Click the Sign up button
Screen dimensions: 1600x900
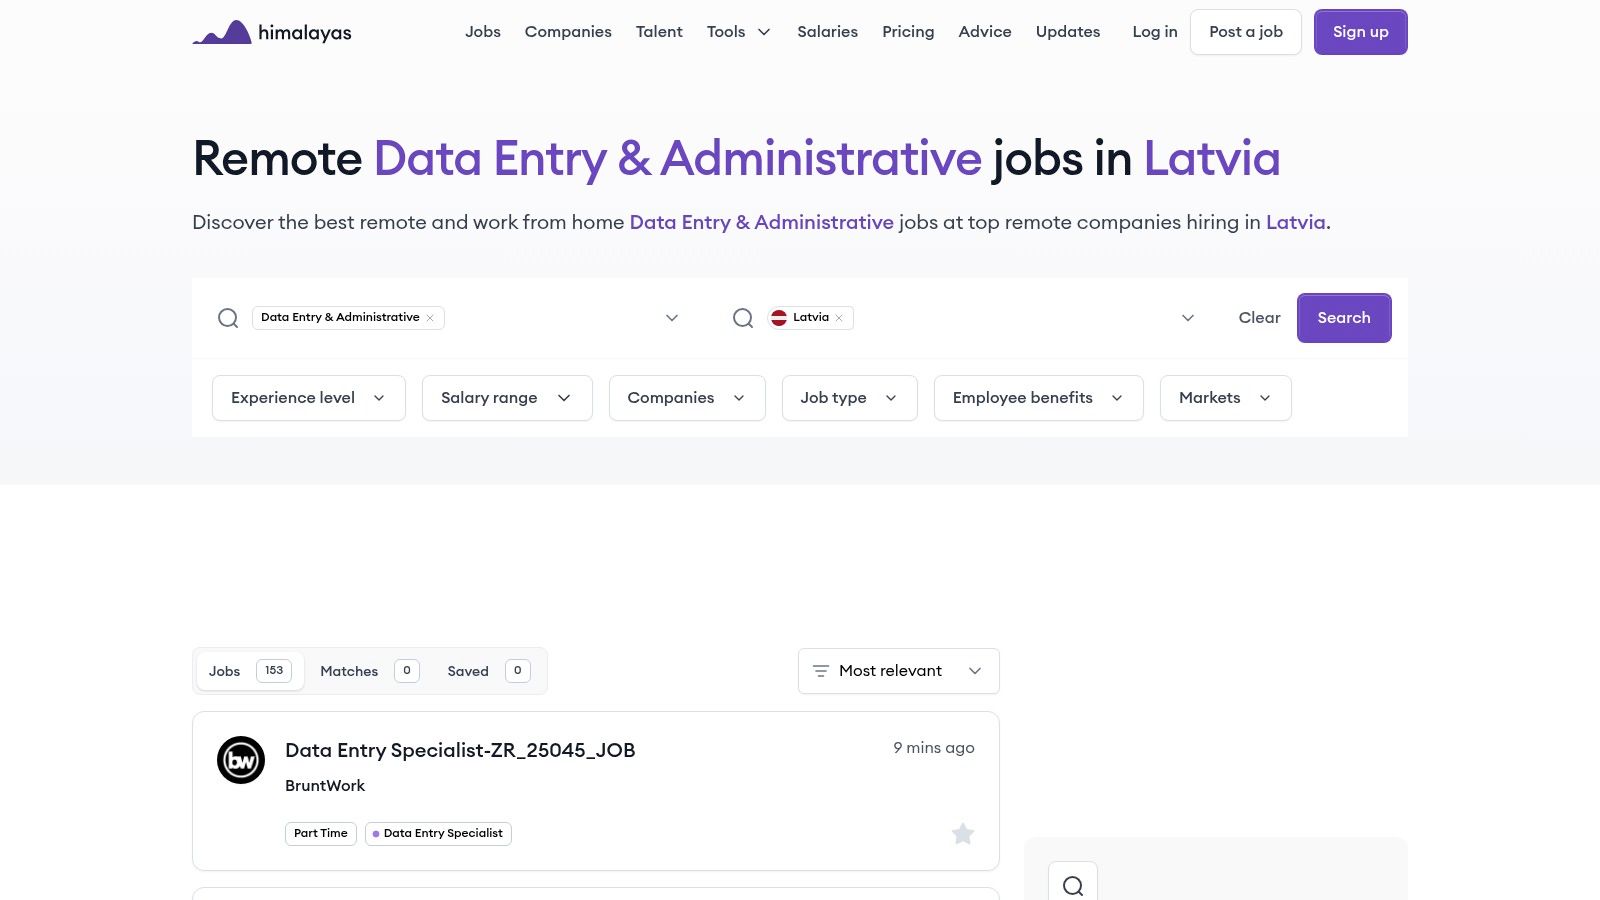coord(1361,32)
